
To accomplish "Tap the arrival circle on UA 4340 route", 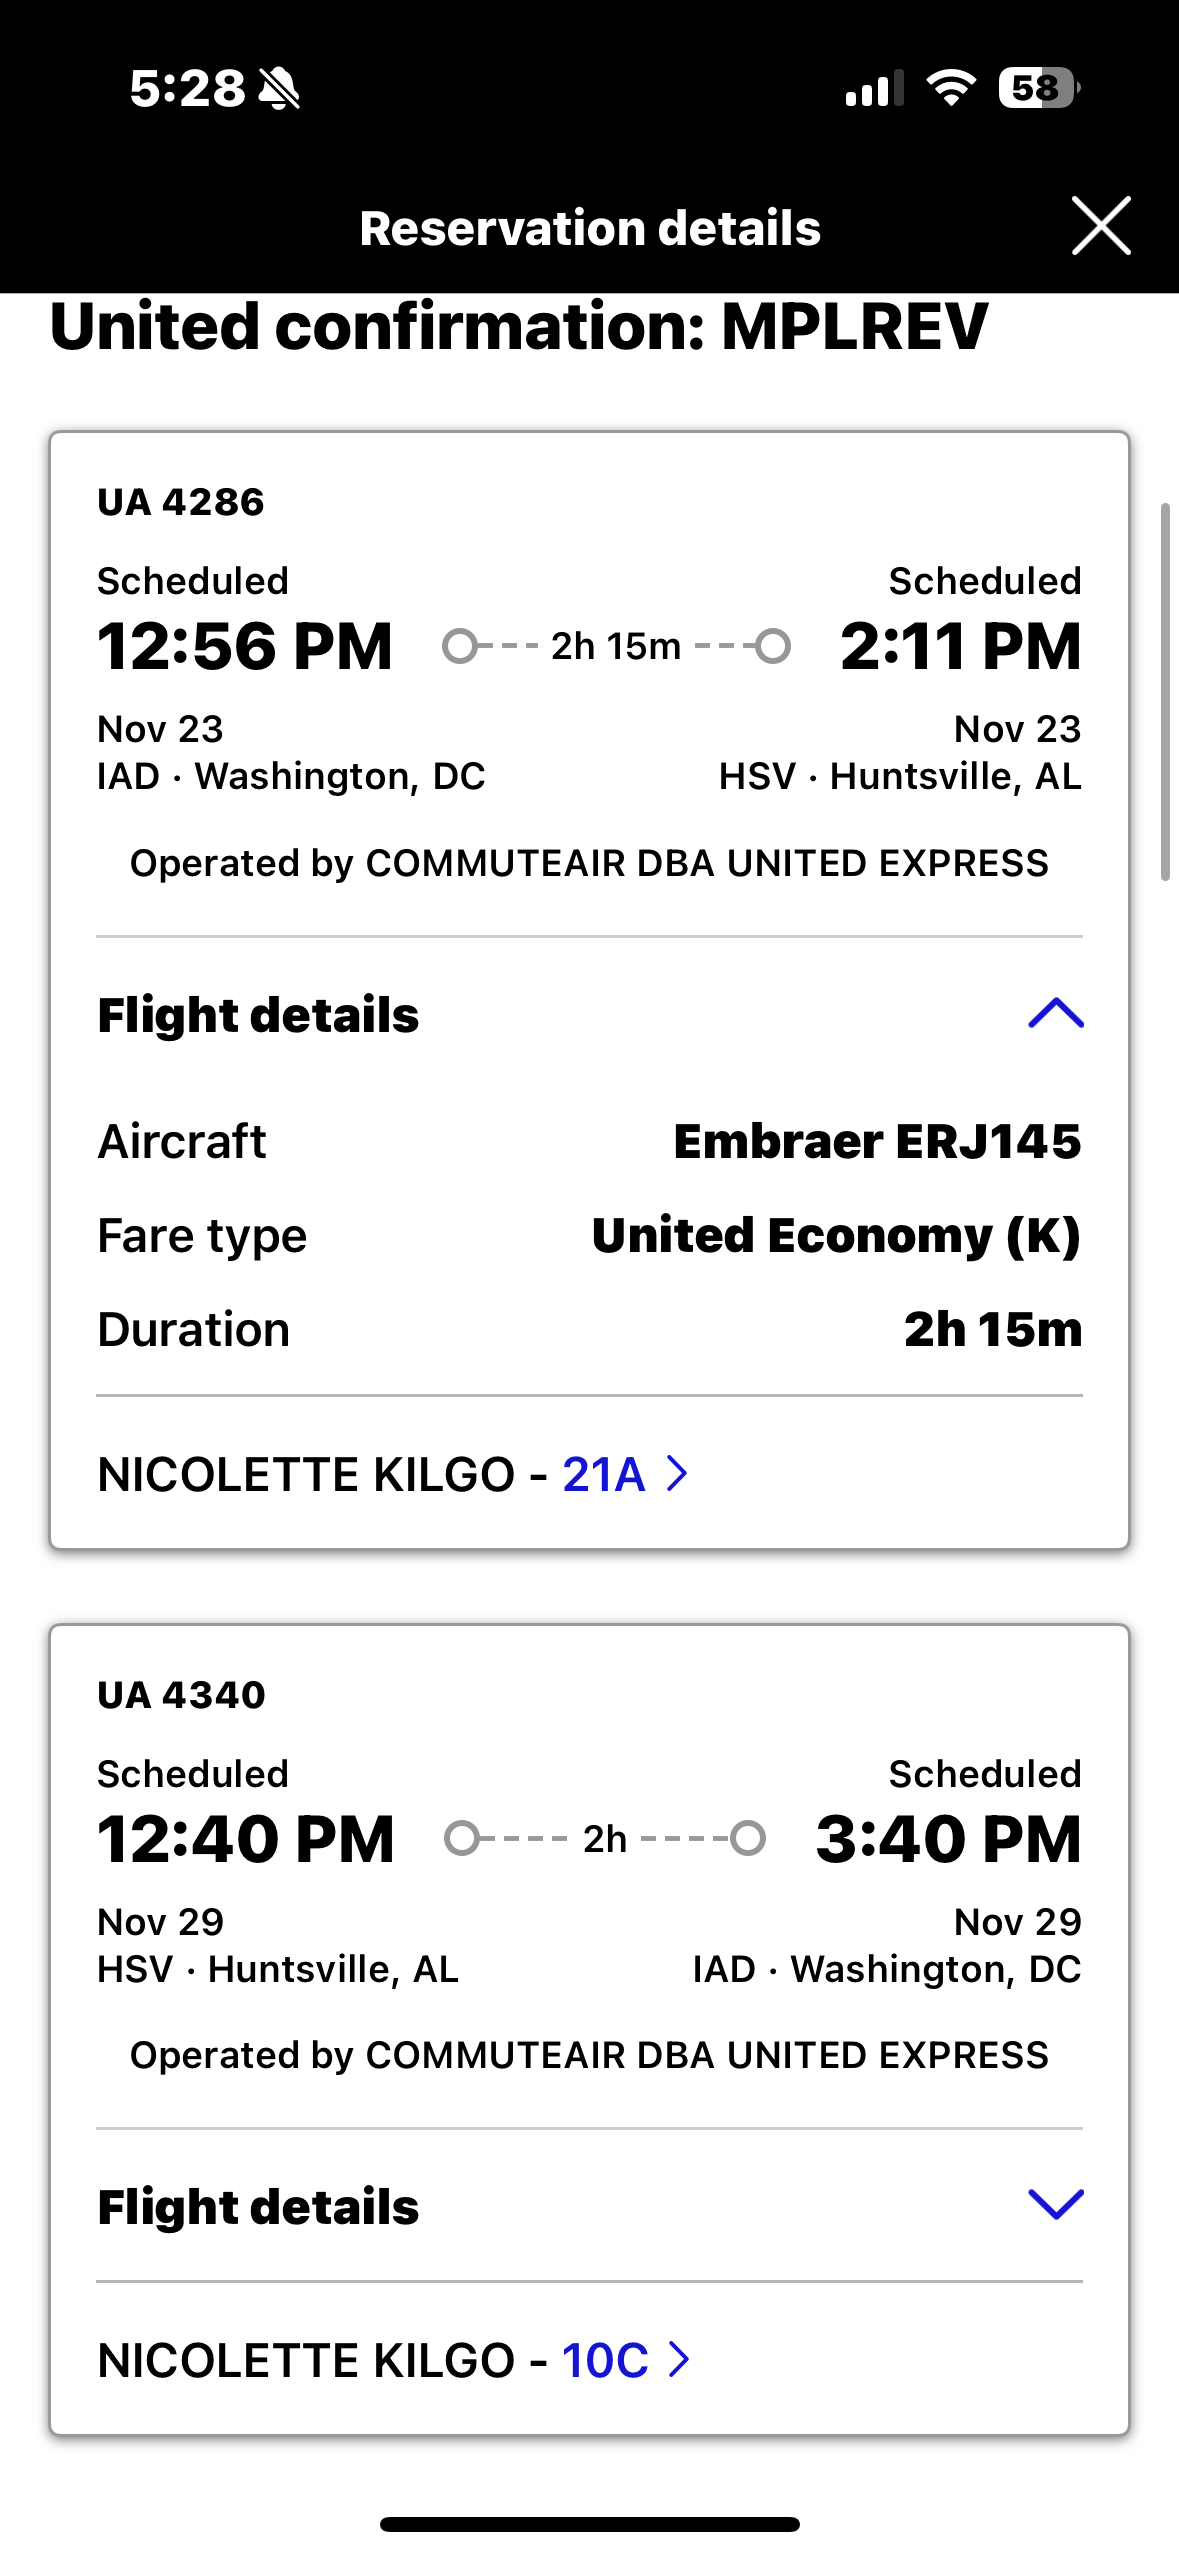I will 747,1838.
